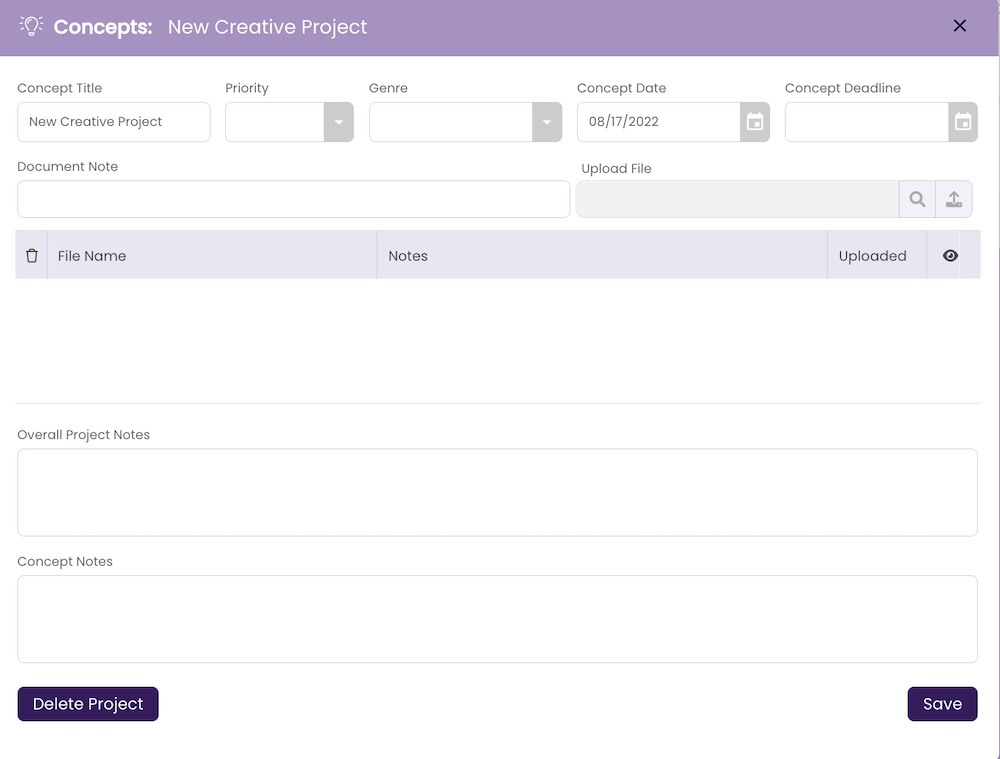Image resolution: width=1000 pixels, height=759 pixels.
Task: Click into the Concept Notes textarea
Action: pos(497,619)
